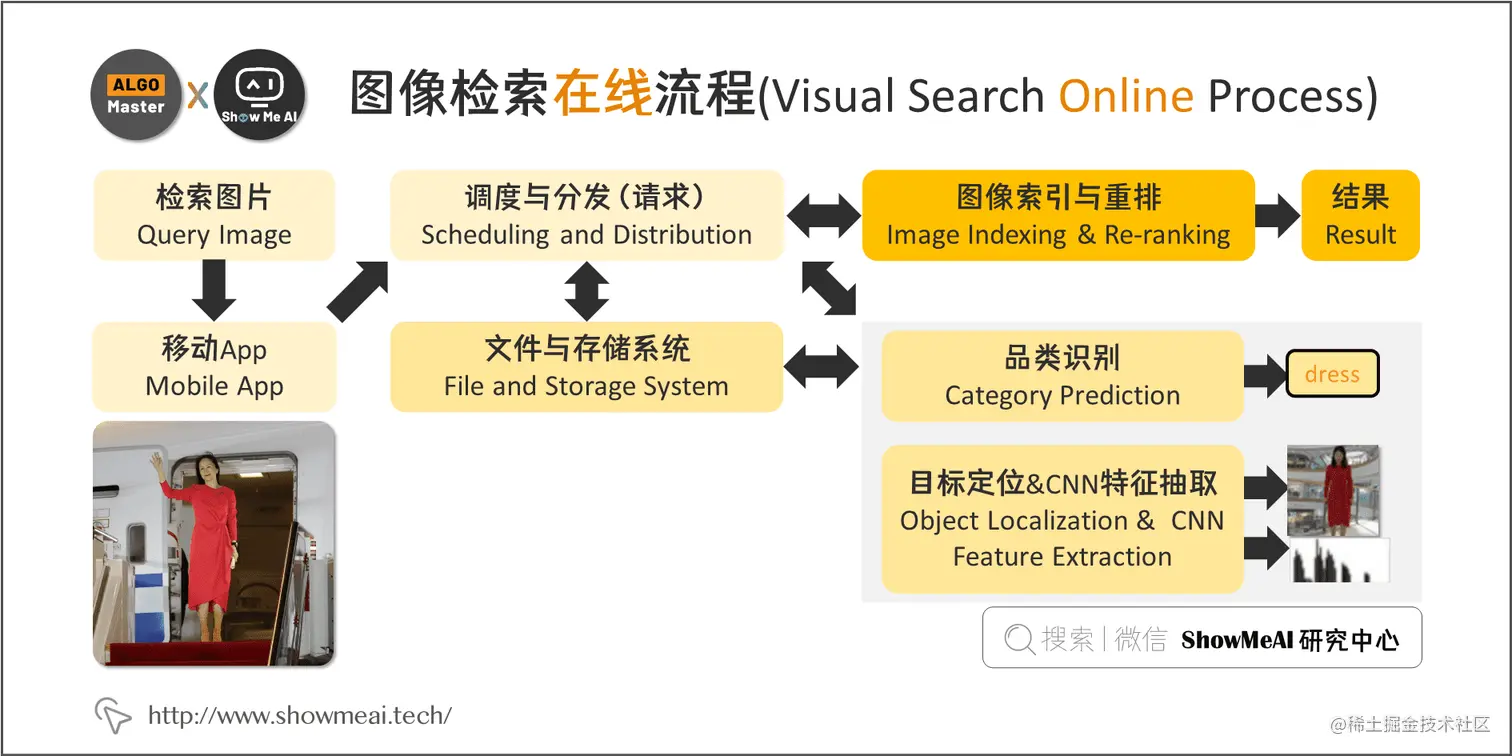Click the double arrow beside Image Indexing
The image size is (1512, 756).
822,215
